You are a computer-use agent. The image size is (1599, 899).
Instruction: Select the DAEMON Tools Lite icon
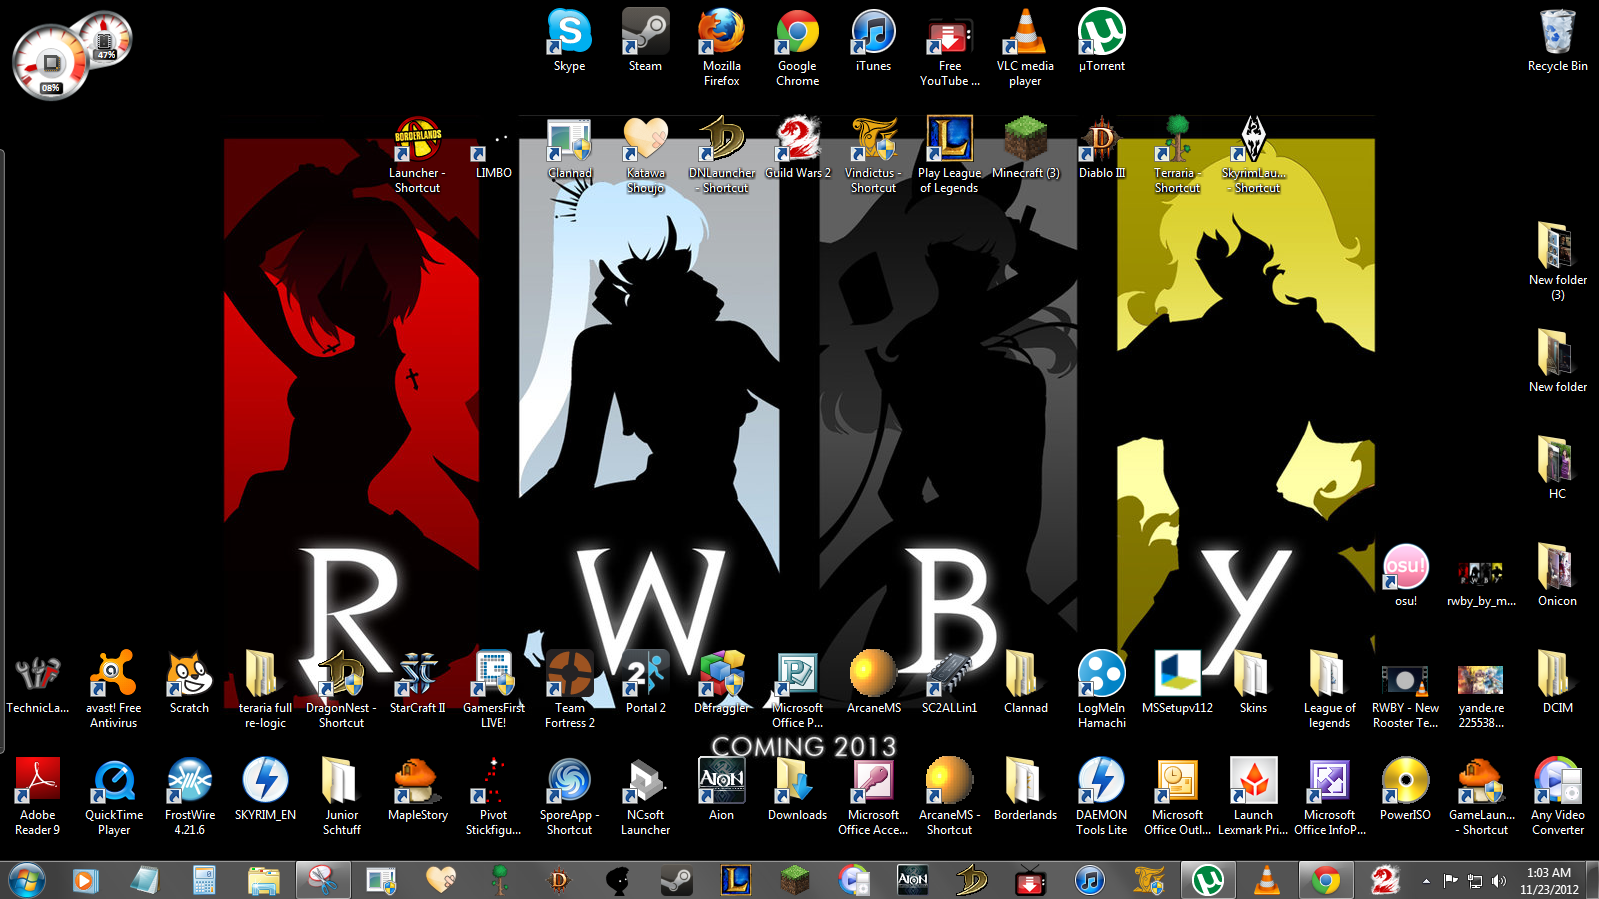tap(1101, 797)
